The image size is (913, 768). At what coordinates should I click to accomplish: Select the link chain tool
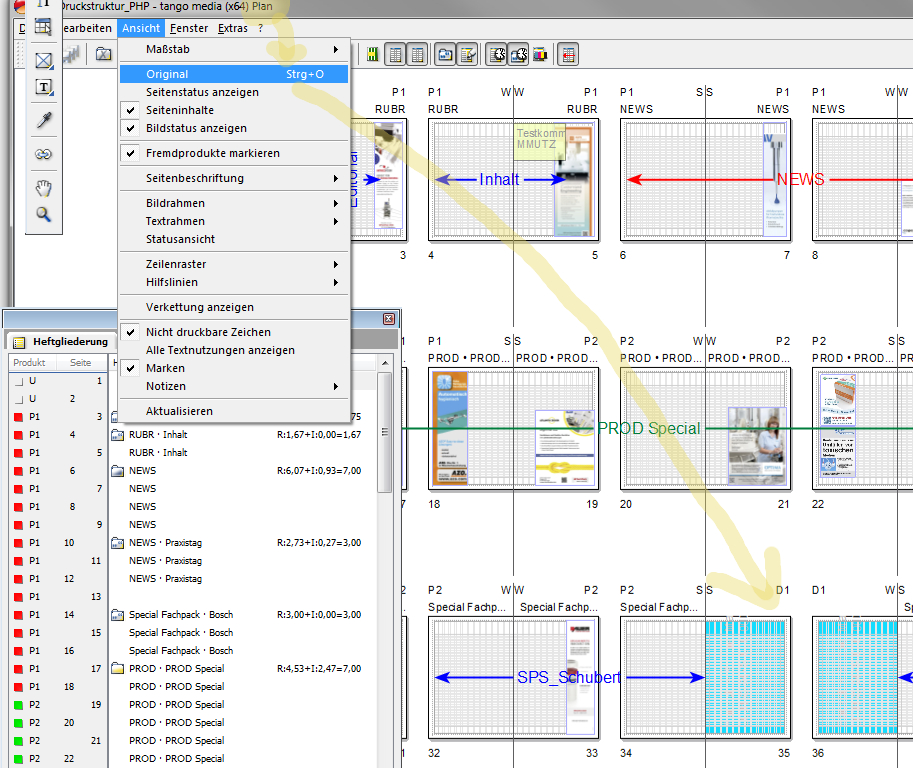point(43,155)
